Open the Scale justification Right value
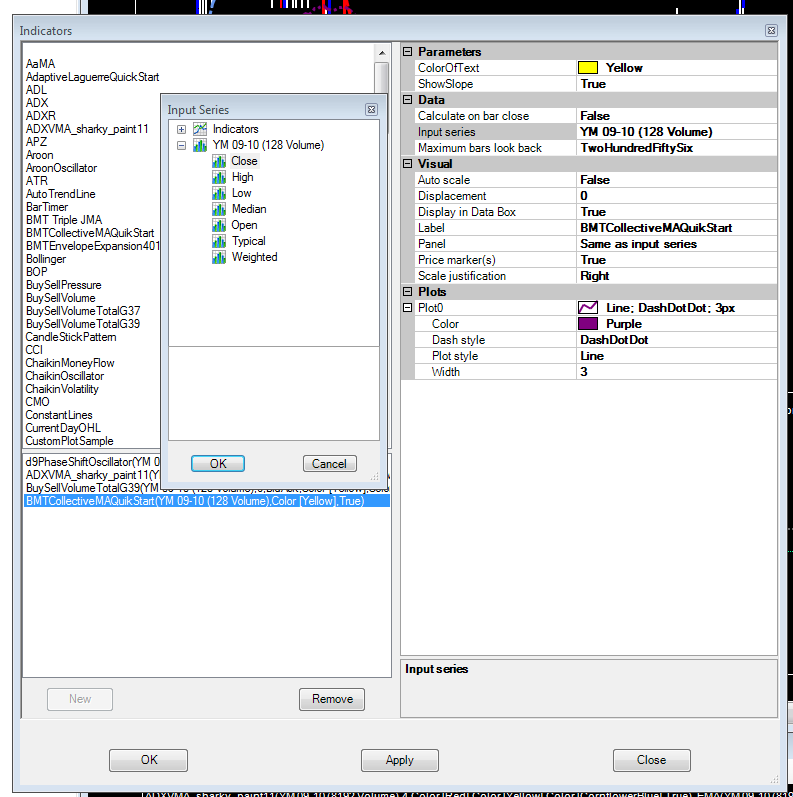Screen dimensions: 793x797 pyautogui.click(x=677, y=276)
